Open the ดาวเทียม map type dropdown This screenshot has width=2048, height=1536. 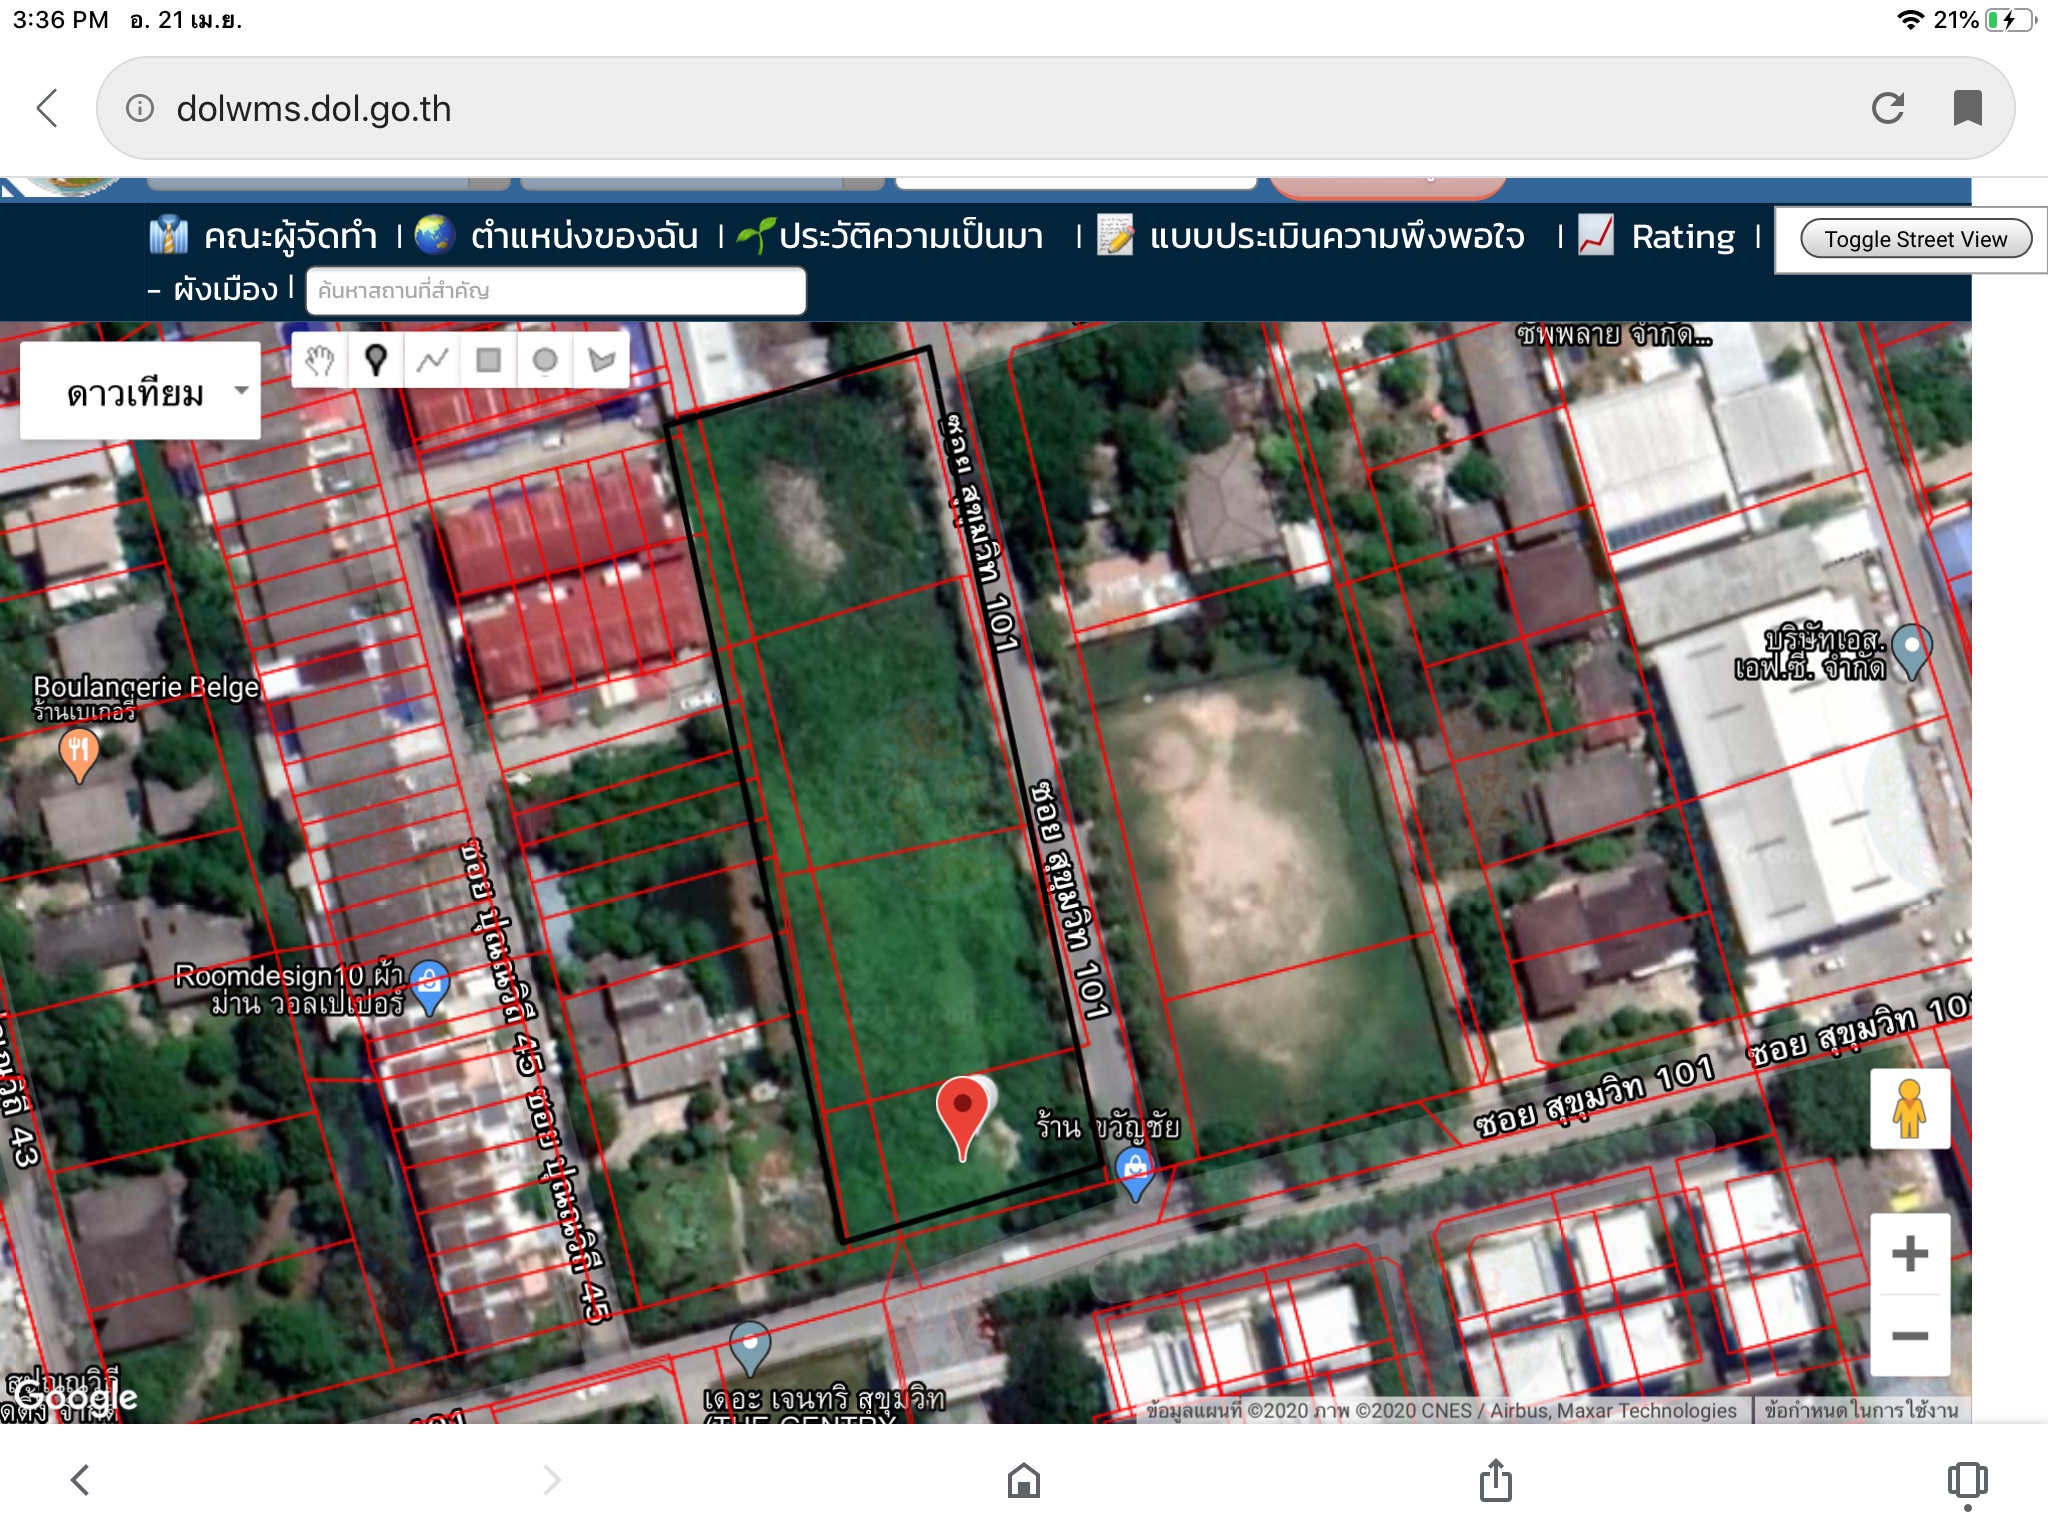click(141, 392)
